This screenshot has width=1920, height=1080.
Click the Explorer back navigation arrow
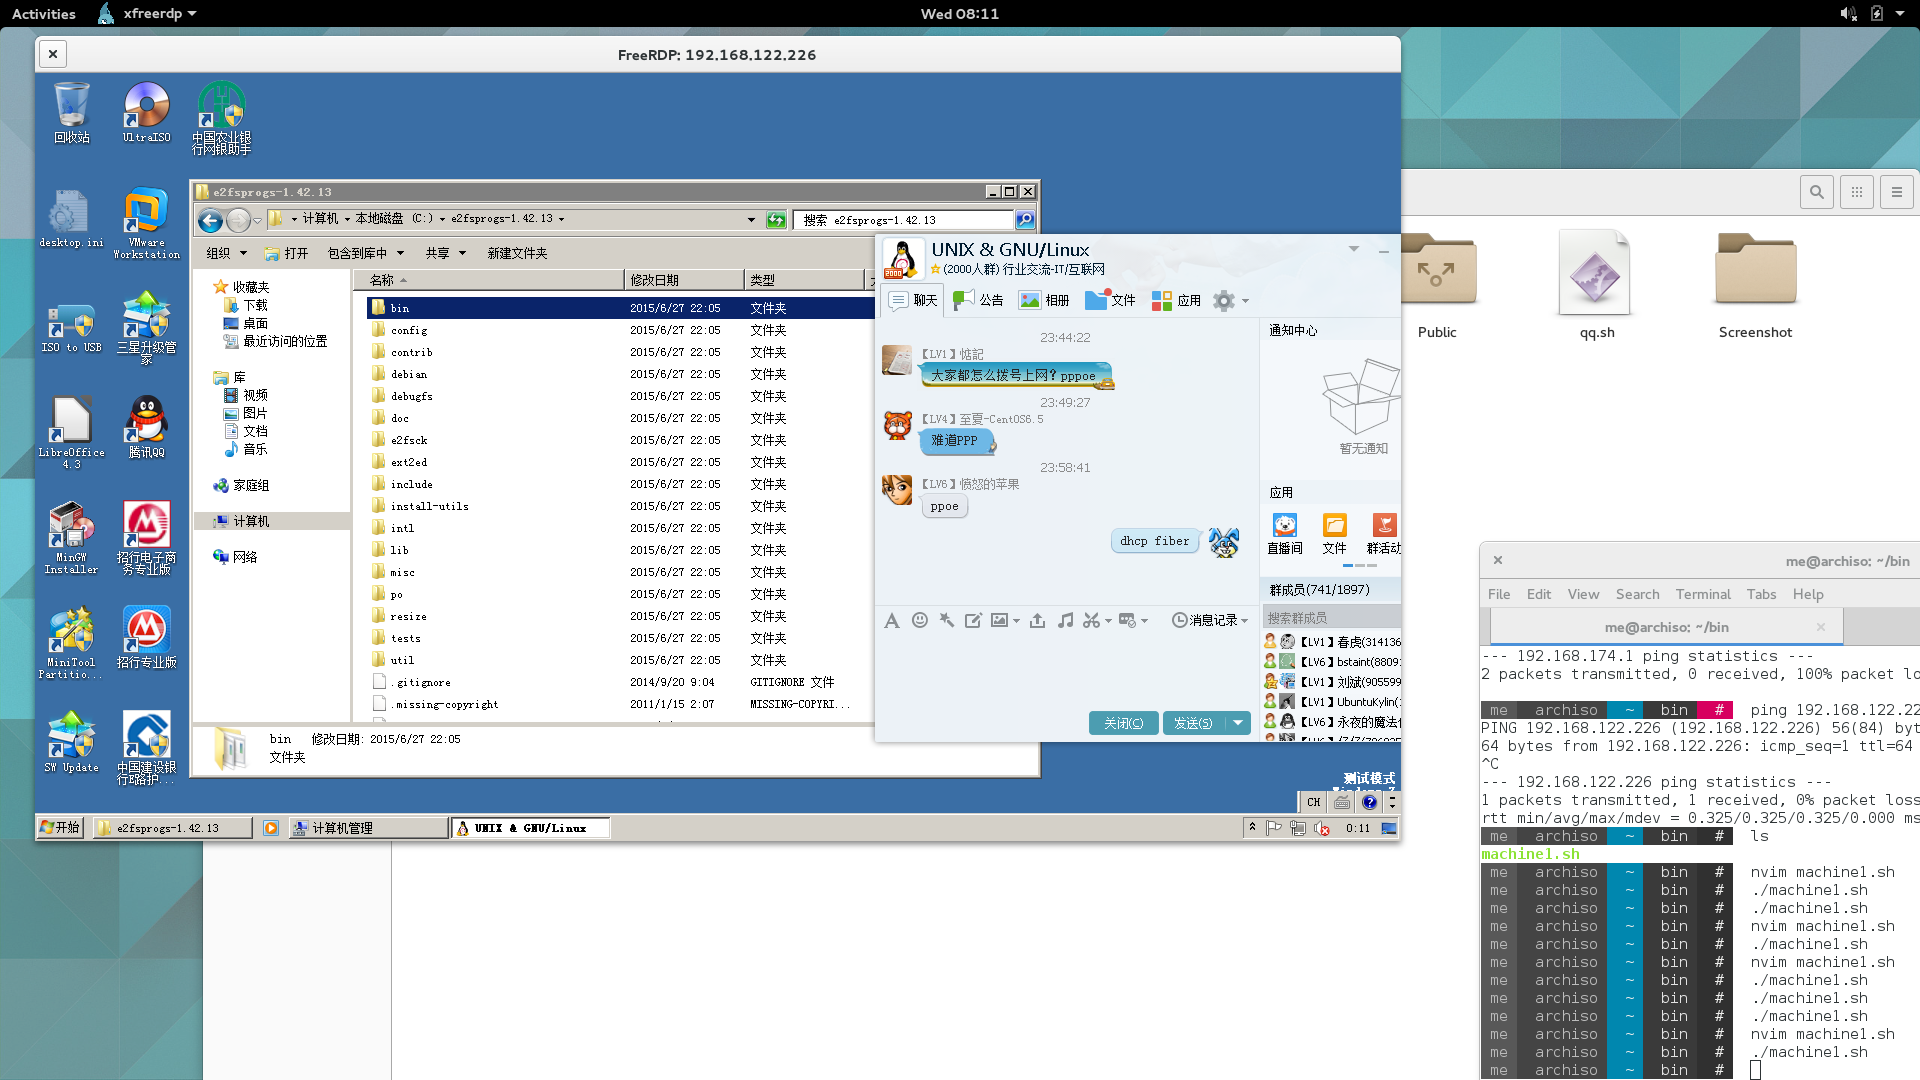click(210, 220)
